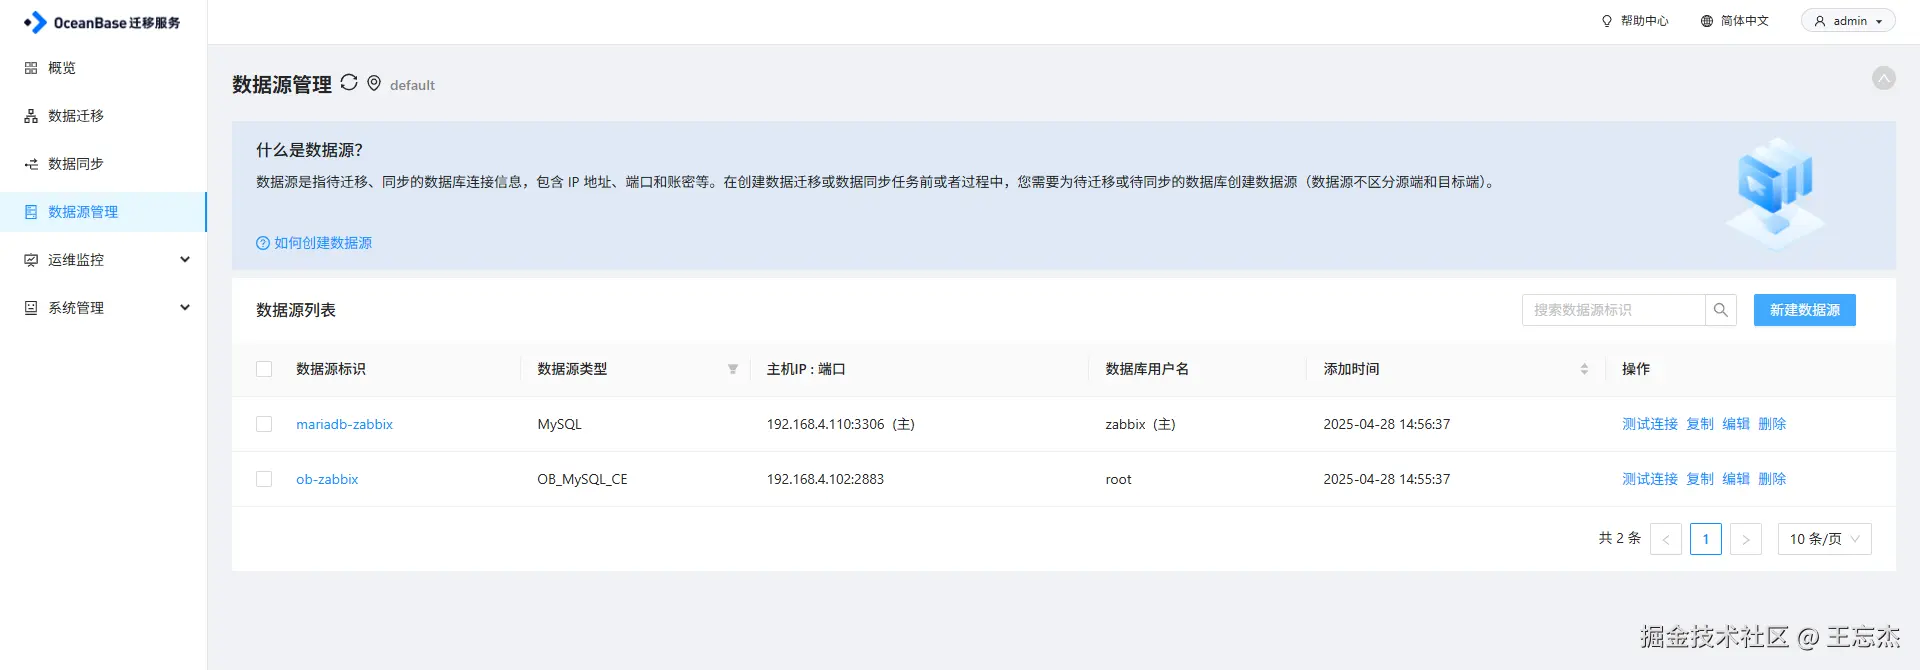This screenshot has height=670, width=1920.
Task: Click the OceanBase logo icon
Action: [35, 22]
